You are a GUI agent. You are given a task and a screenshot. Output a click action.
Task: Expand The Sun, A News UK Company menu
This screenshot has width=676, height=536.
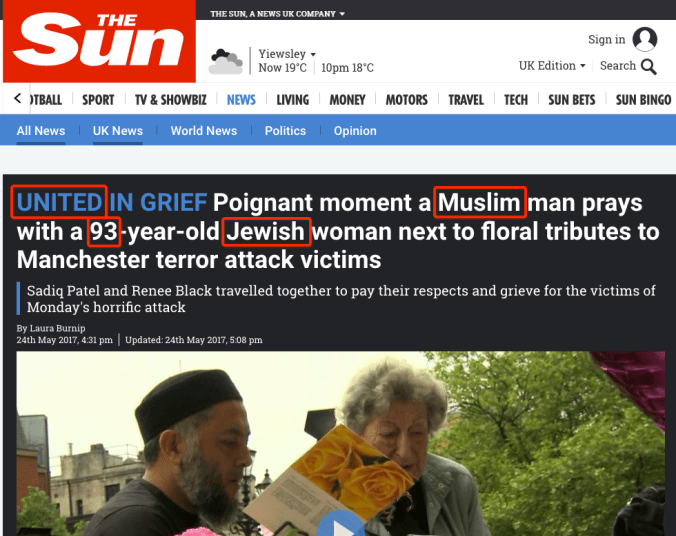click(x=277, y=14)
